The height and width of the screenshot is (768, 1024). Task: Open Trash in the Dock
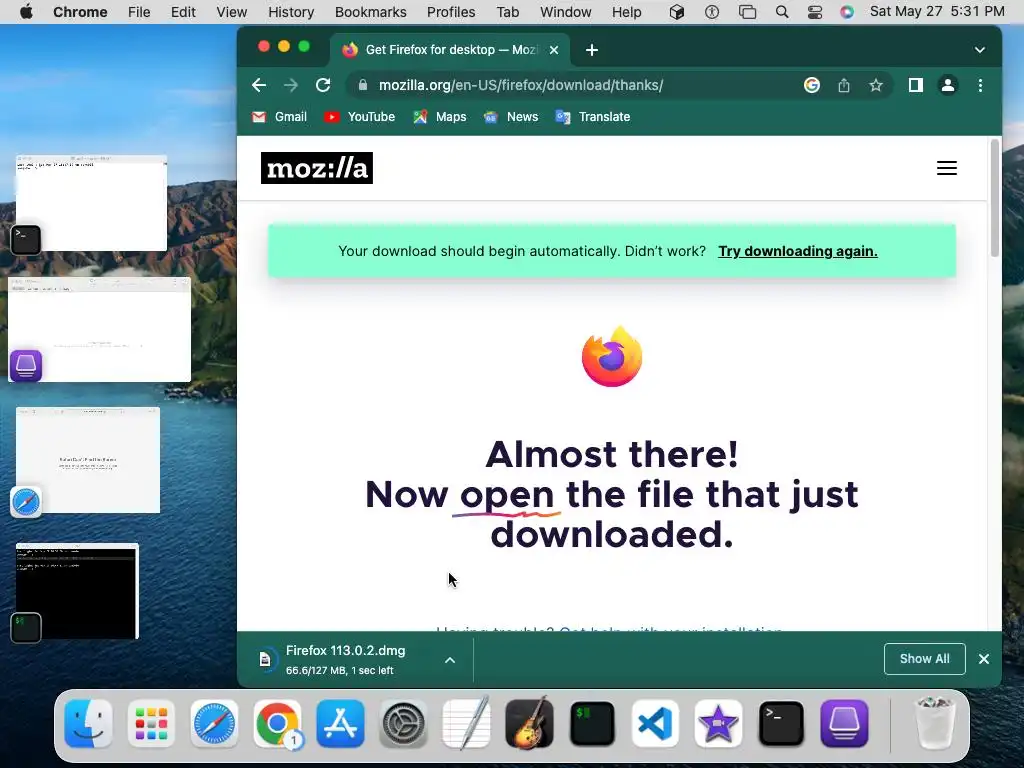click(x=934, y=722)
